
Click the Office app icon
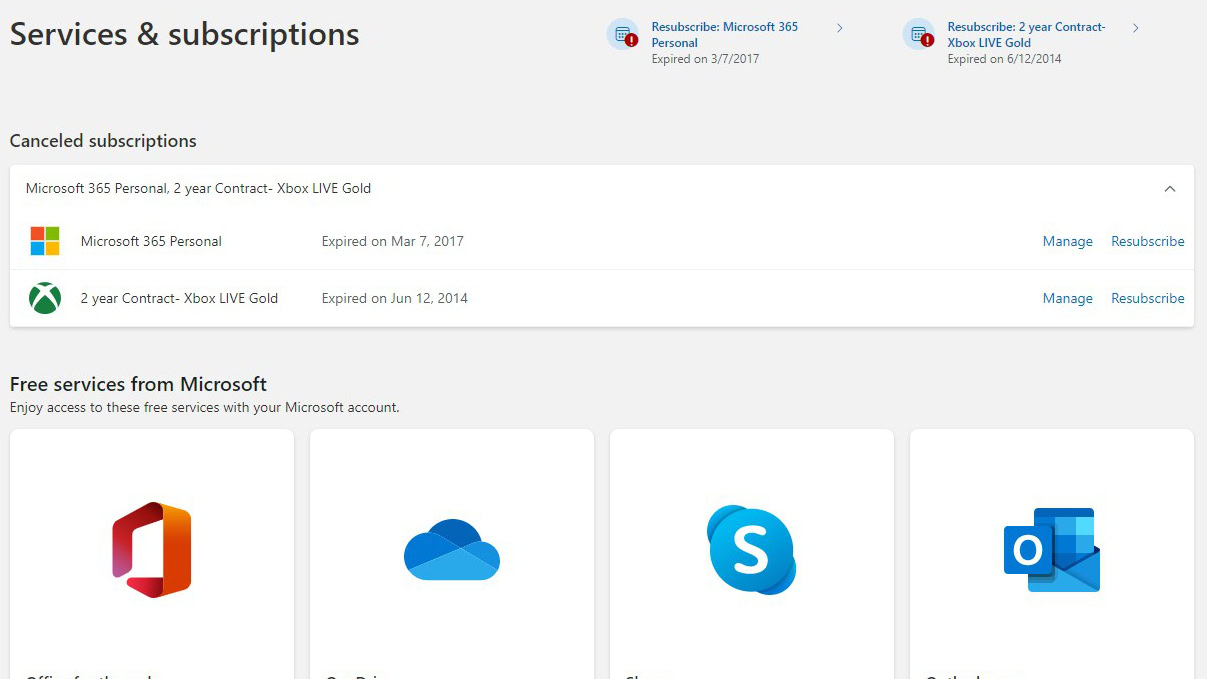(151, 550)
